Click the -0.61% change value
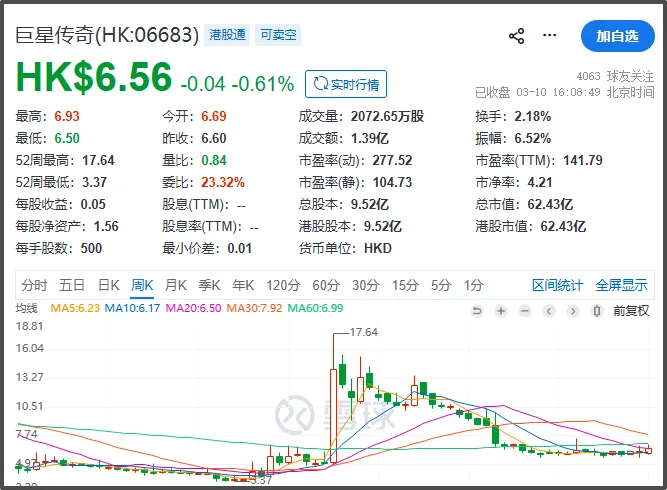Viewport: 667px width, 490px height. pyautogui.click(x=263, y=84)
